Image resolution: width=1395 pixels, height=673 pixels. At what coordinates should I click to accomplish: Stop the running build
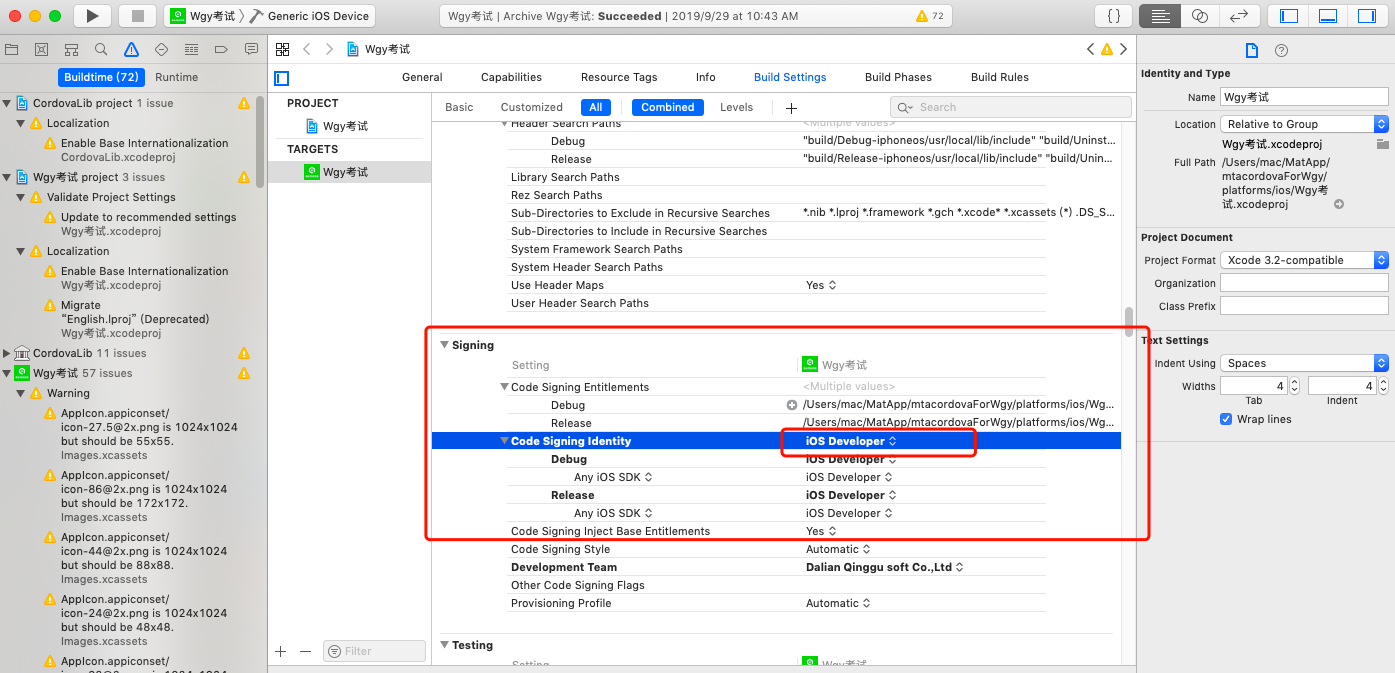[x=137, y=16]
